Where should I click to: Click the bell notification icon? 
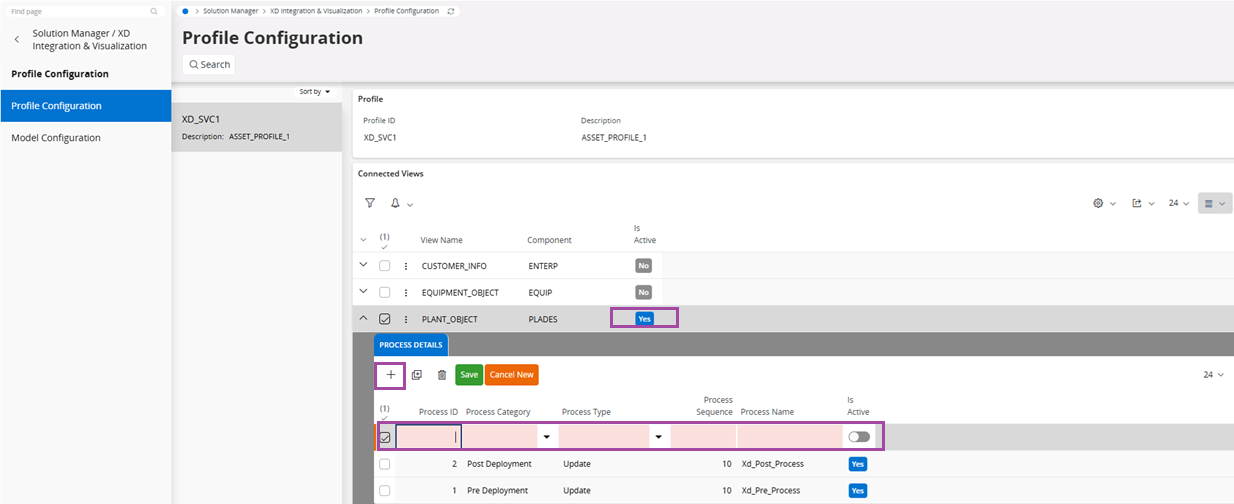click(396, 203)
